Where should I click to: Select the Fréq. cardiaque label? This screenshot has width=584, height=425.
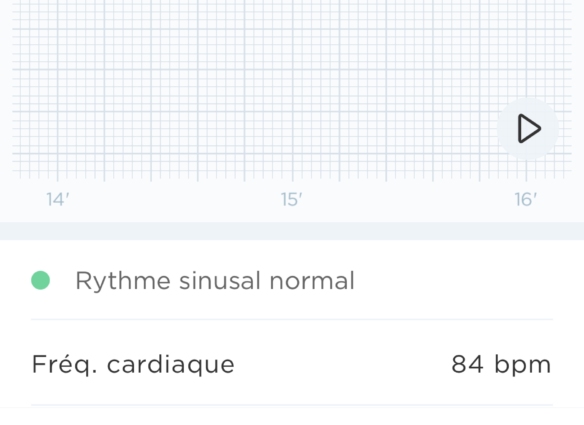[133, 364]
